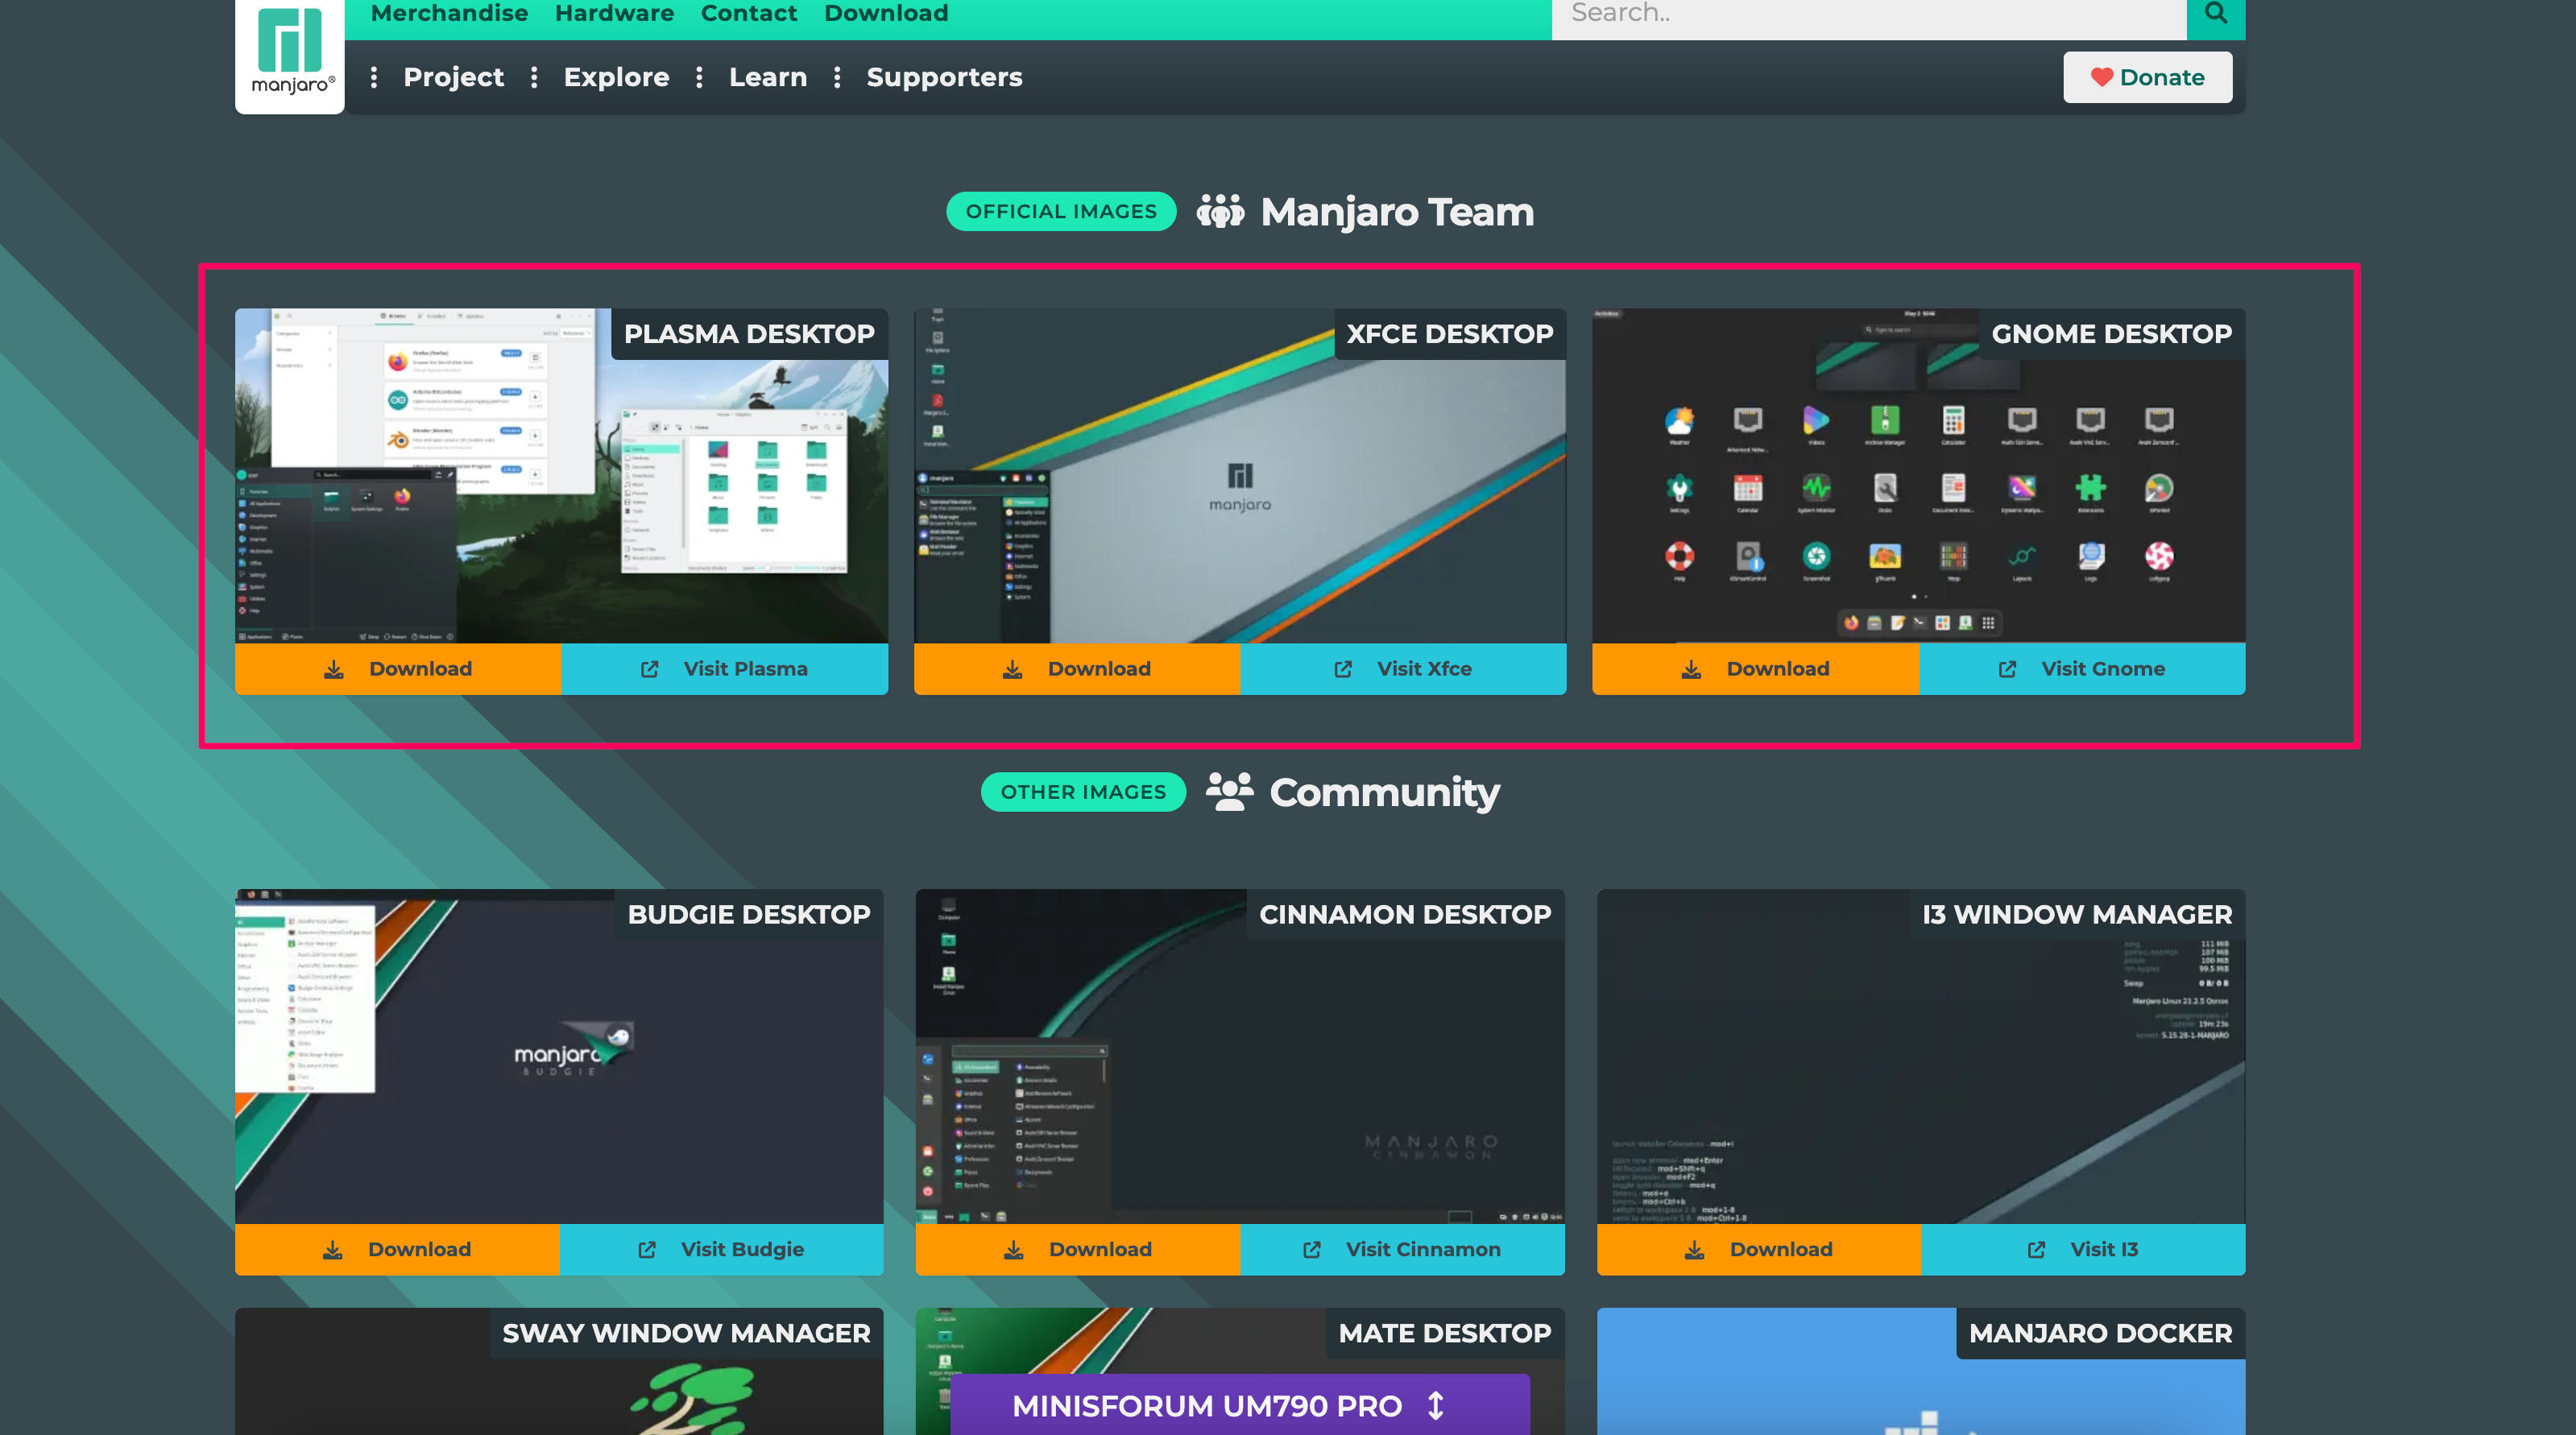Download the XFCE Desktop image
The height and width of the screenshot is (1435, 2576).
click(x=1077, y=669)
